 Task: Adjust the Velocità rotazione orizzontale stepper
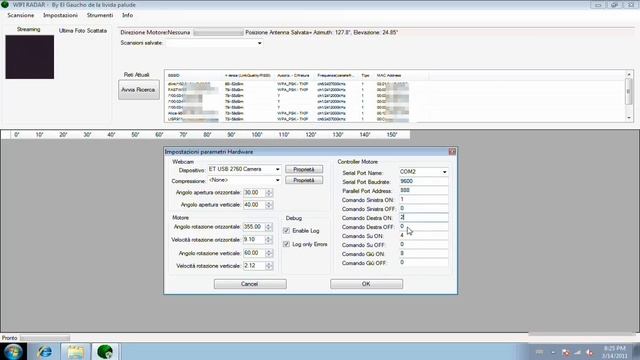click(269, 240)
